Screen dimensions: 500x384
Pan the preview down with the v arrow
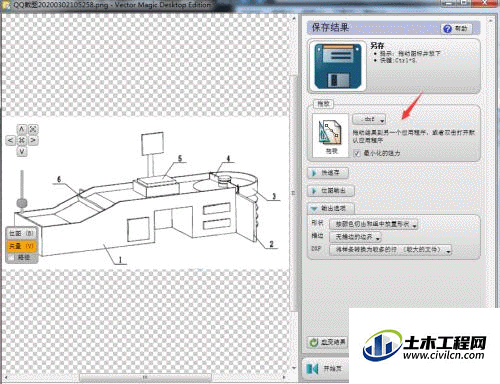(x=22, y=151)
